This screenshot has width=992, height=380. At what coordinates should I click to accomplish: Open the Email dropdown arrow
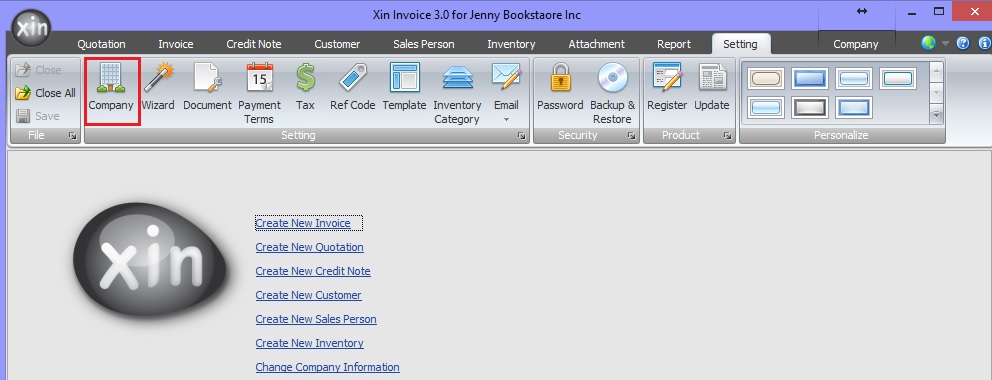[506, 120]
